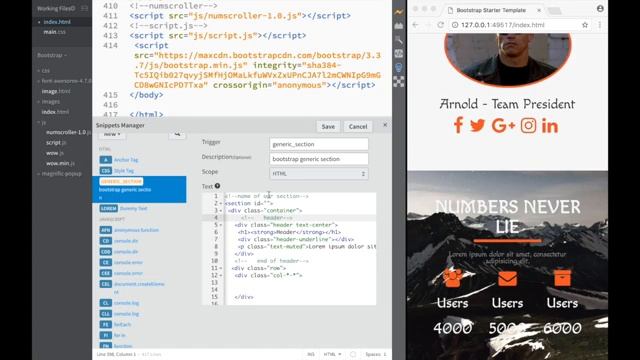
Task: Click the code-window icon in the Brackets sidebar
Action: [x=399, y=53]
